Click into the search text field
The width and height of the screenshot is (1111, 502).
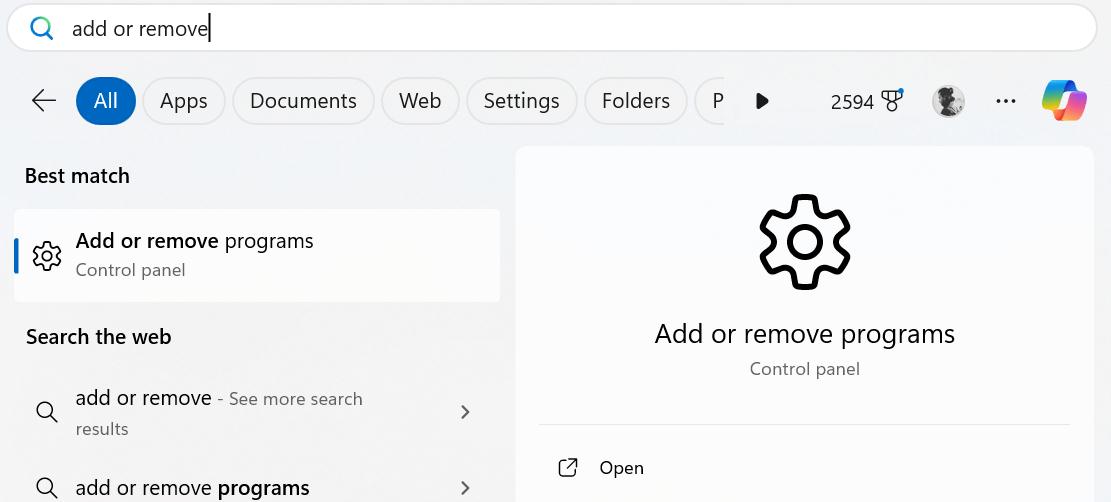[600, 29]
